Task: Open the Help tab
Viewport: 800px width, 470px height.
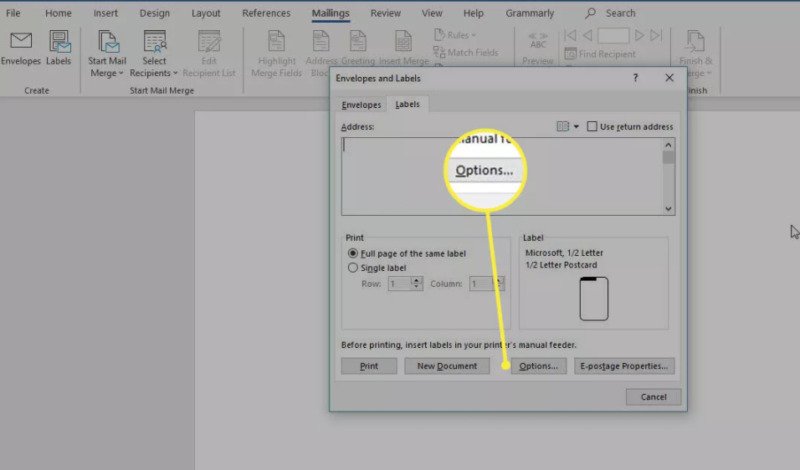Action: pos(473,13)
